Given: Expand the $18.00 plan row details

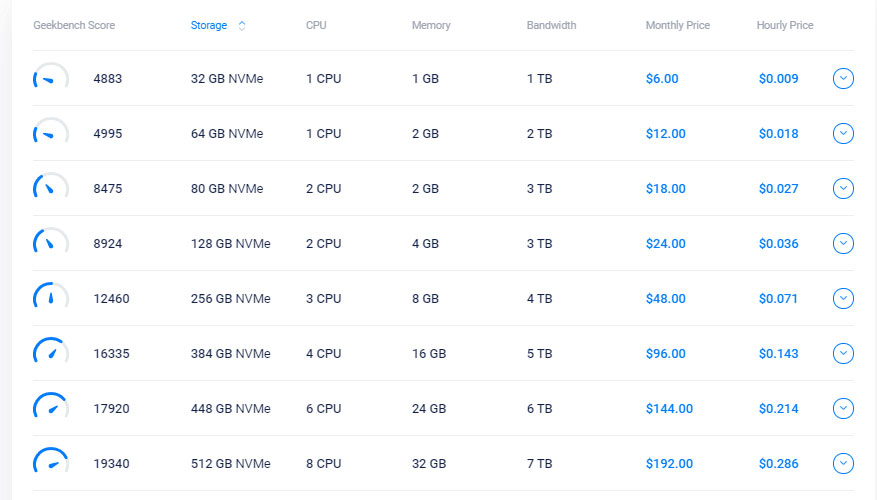Looking at the screenshot, I should click(843, 188).
